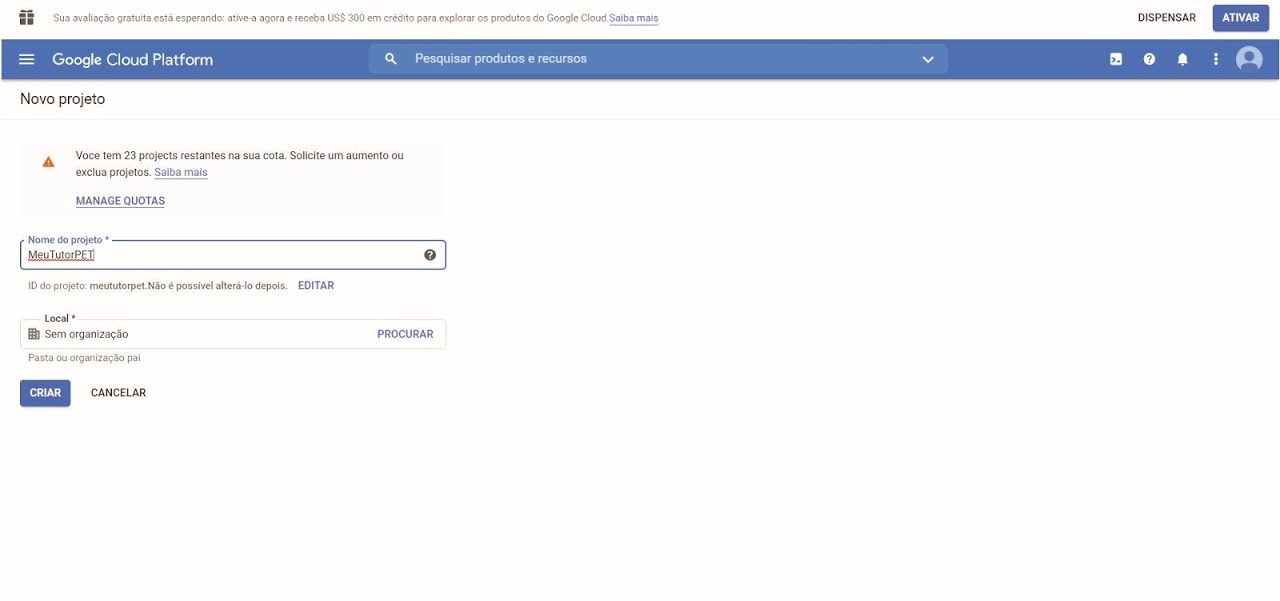Open the help question mark icon
The image size is (1280, 601).
point(1149,60)
